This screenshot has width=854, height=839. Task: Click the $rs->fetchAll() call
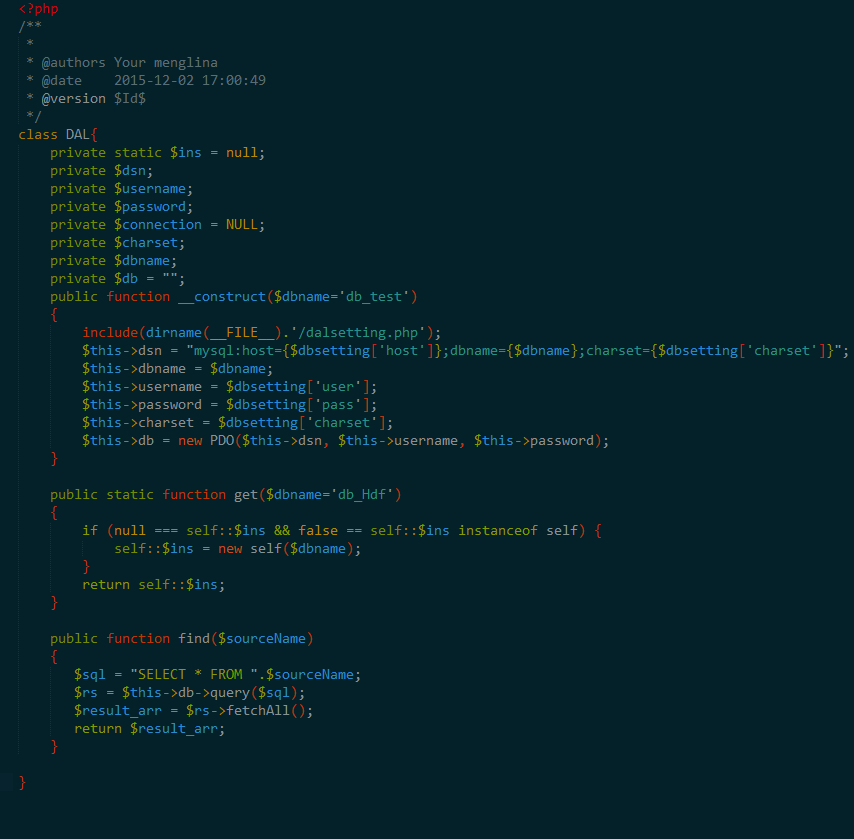click(249, 710)
